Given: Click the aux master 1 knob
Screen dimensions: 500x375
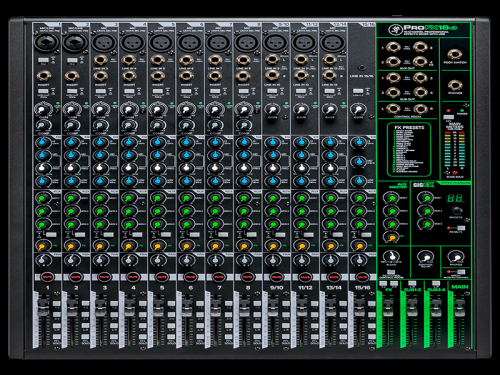Looking at the screenshot, I should click(391, 198).
